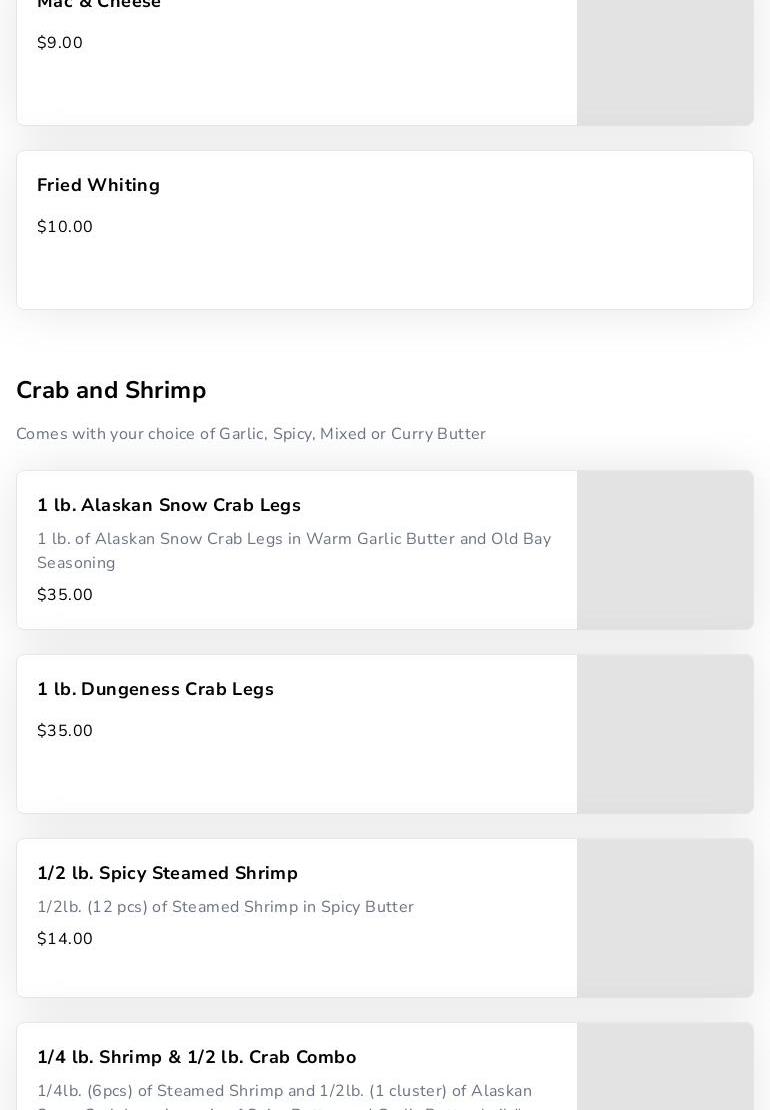Click the Alaskan Snow Crab Legs description
The height and width of the screenshot is (1110, 770).
click(294, 551)
